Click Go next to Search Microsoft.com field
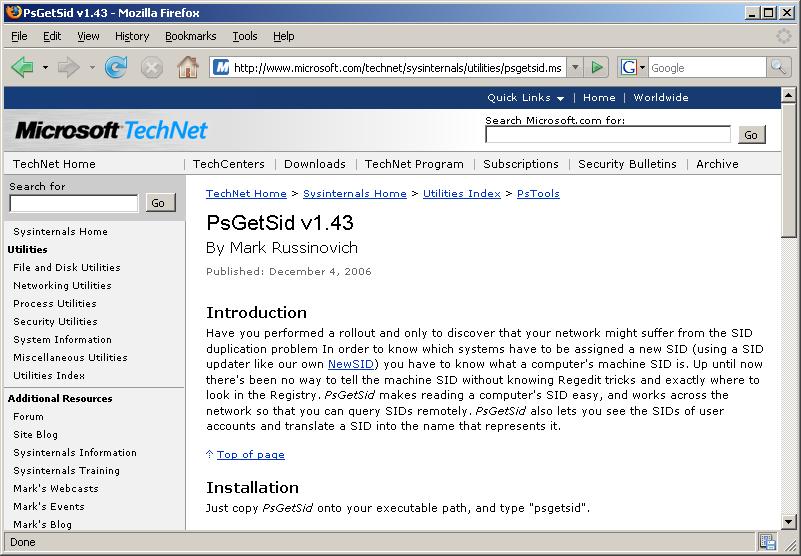Image resolution: width=801 pixels, height=556 pixels. point(751,135)
